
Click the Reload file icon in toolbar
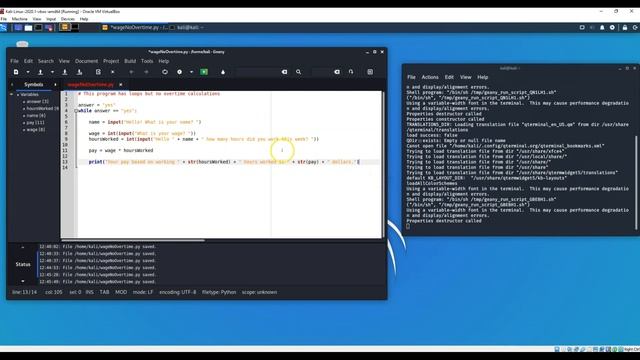(x=98, y=72)
